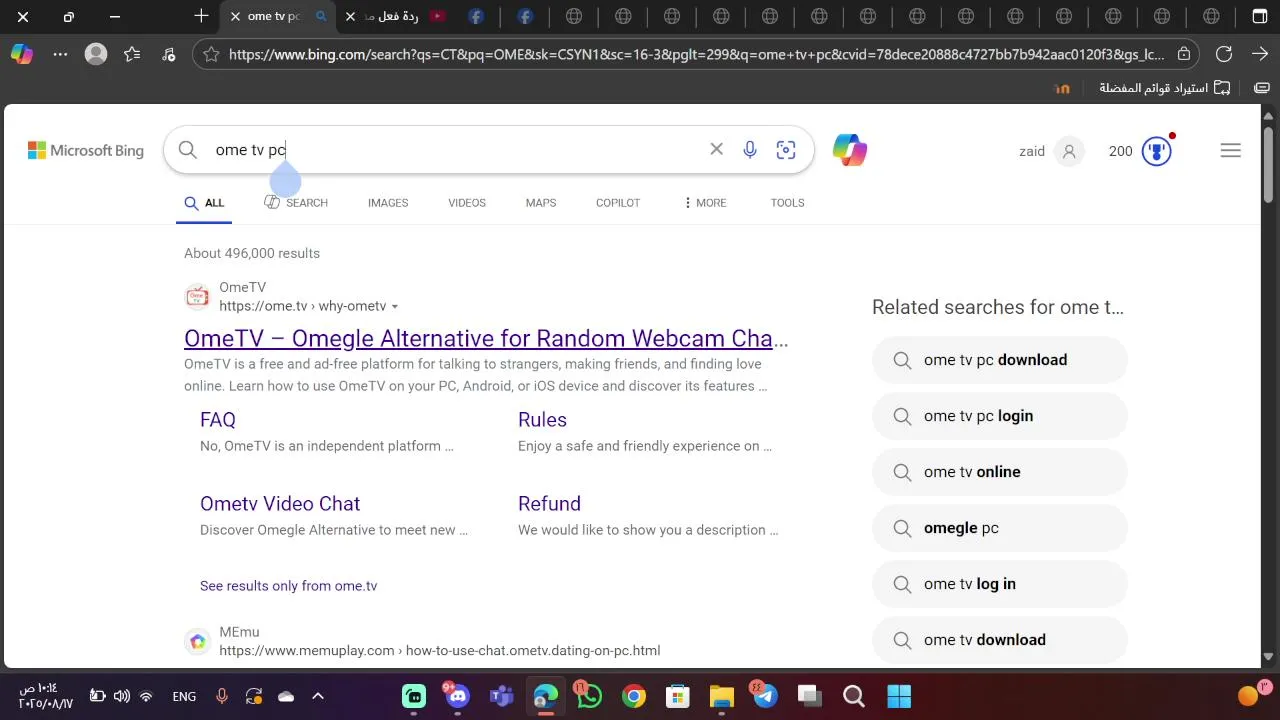The width and height of the screenshot is (1280, 720).
Task: Click the Edge address bar URL
Action: (x=696, y=55)
